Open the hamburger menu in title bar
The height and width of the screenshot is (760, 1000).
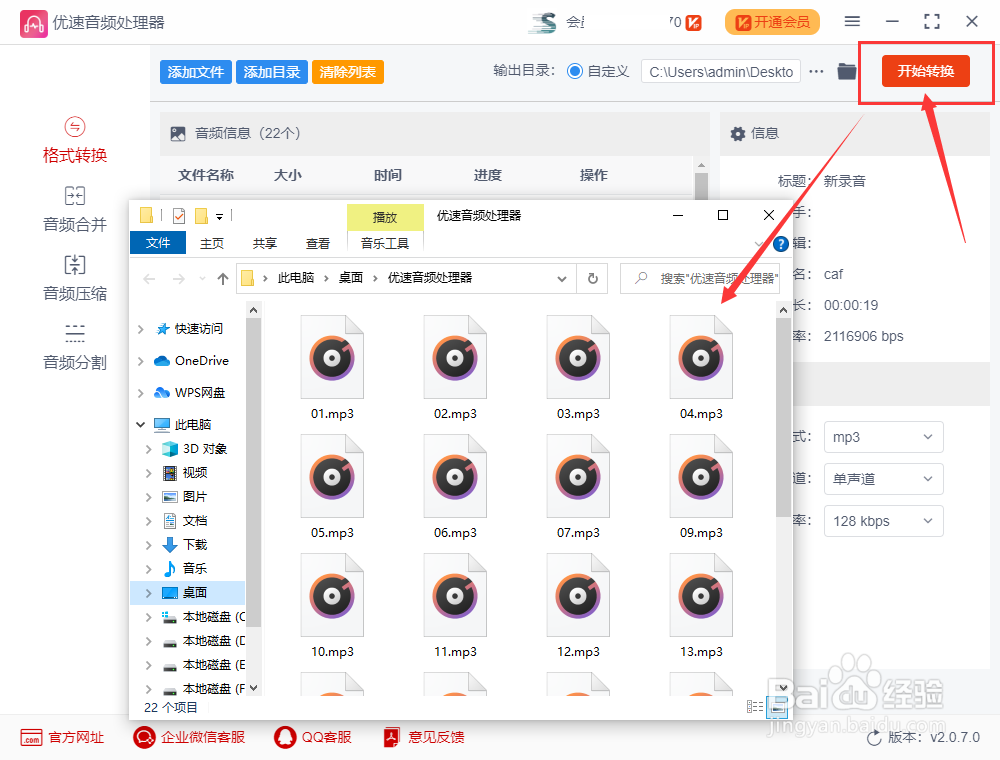(852, 22)
